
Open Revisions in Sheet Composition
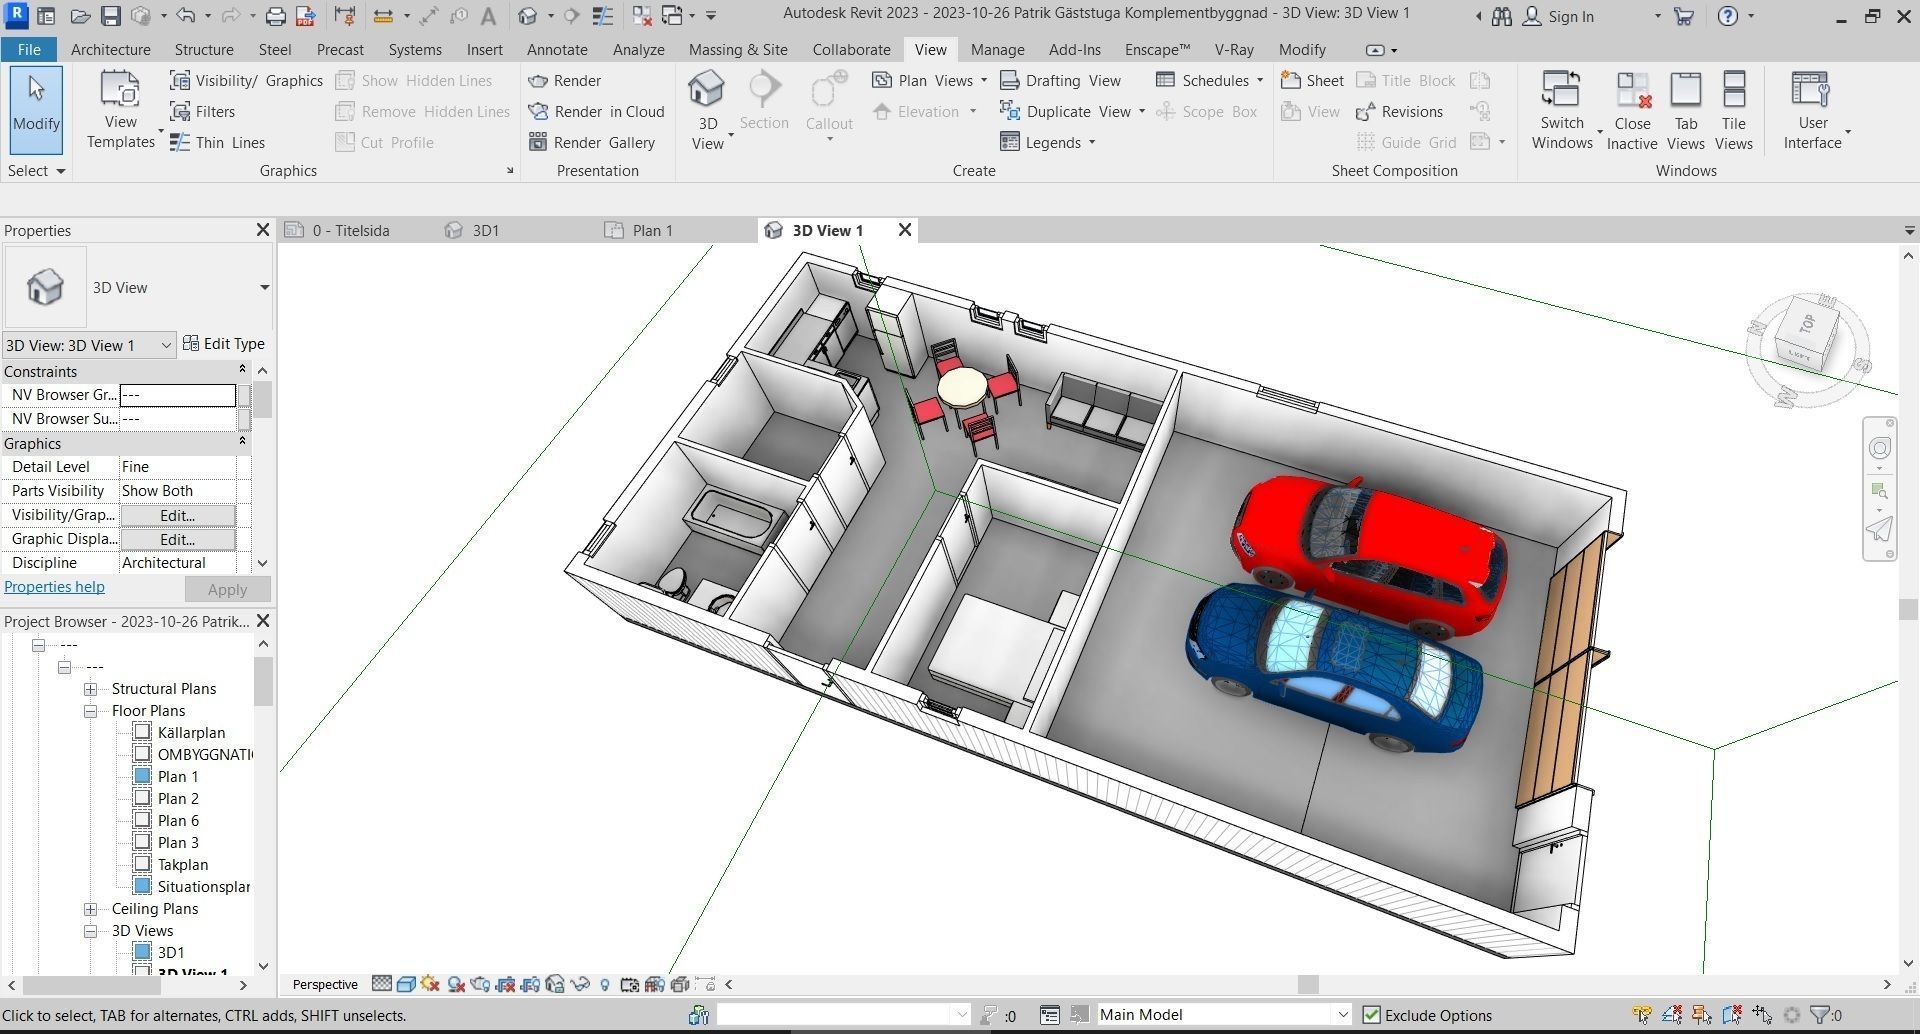pyautogui.click(x=1399, y=112)
